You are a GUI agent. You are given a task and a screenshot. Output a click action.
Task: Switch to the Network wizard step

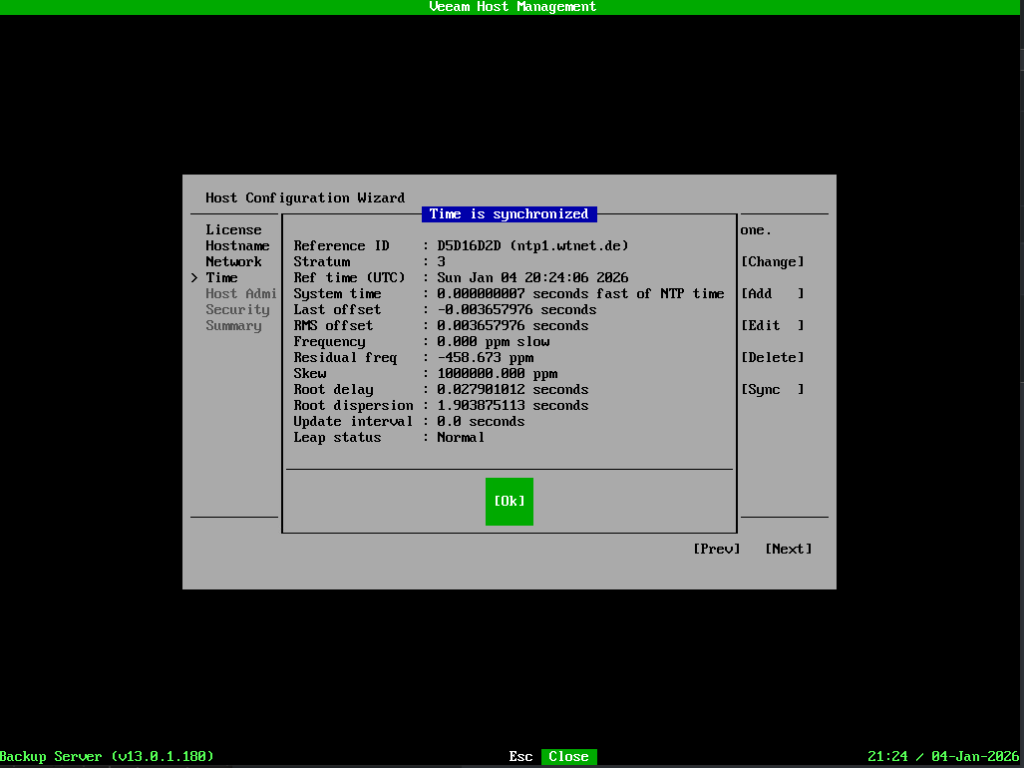coord(233,262)
